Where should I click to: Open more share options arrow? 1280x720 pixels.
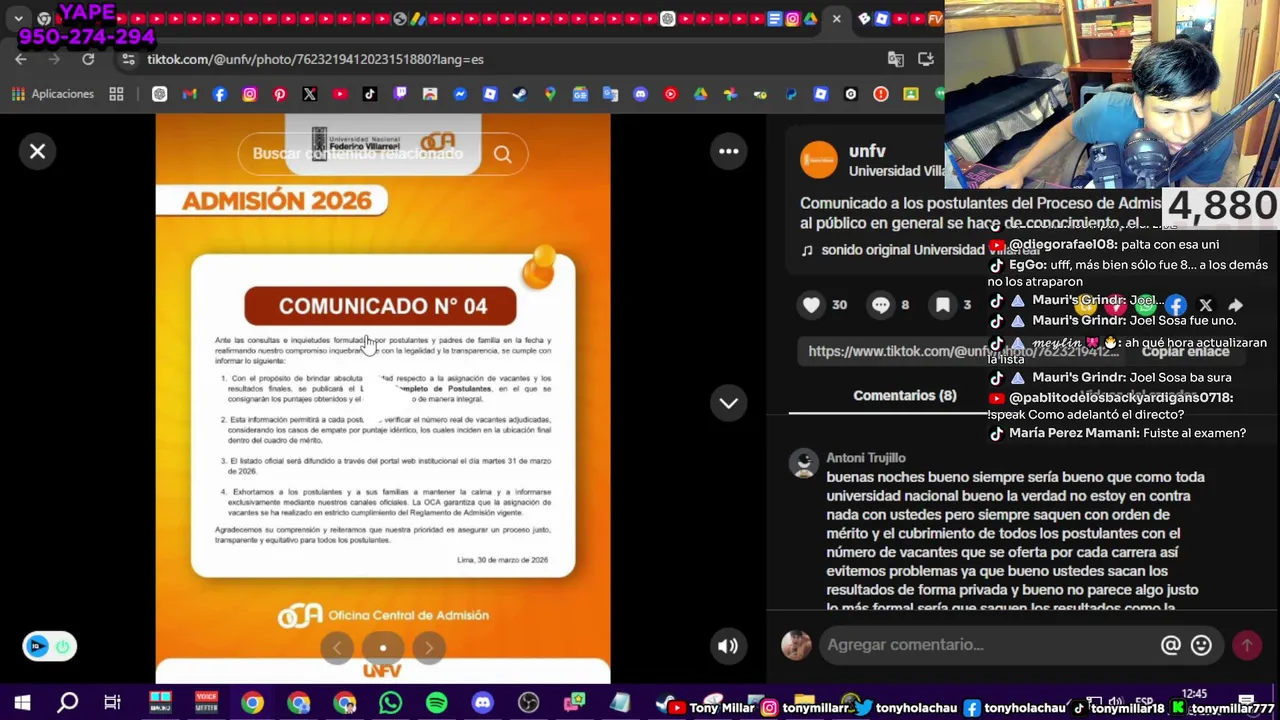click(1236, 305)
